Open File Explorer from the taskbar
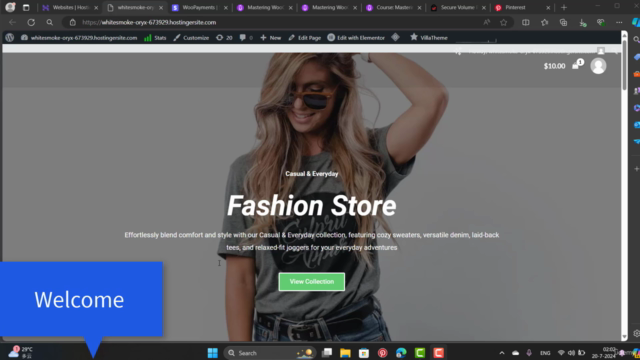The width and height of the screenshot is (640, 360). [x=345, y=353]
